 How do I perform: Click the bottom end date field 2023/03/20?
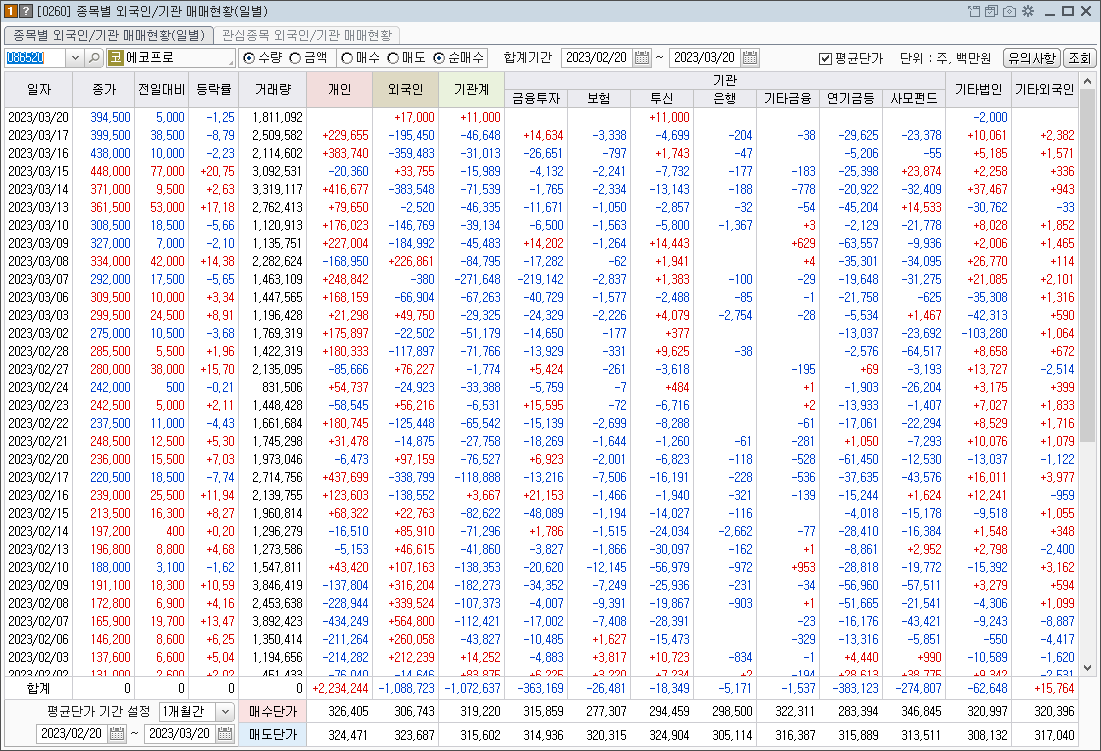[x=180, y=733]
